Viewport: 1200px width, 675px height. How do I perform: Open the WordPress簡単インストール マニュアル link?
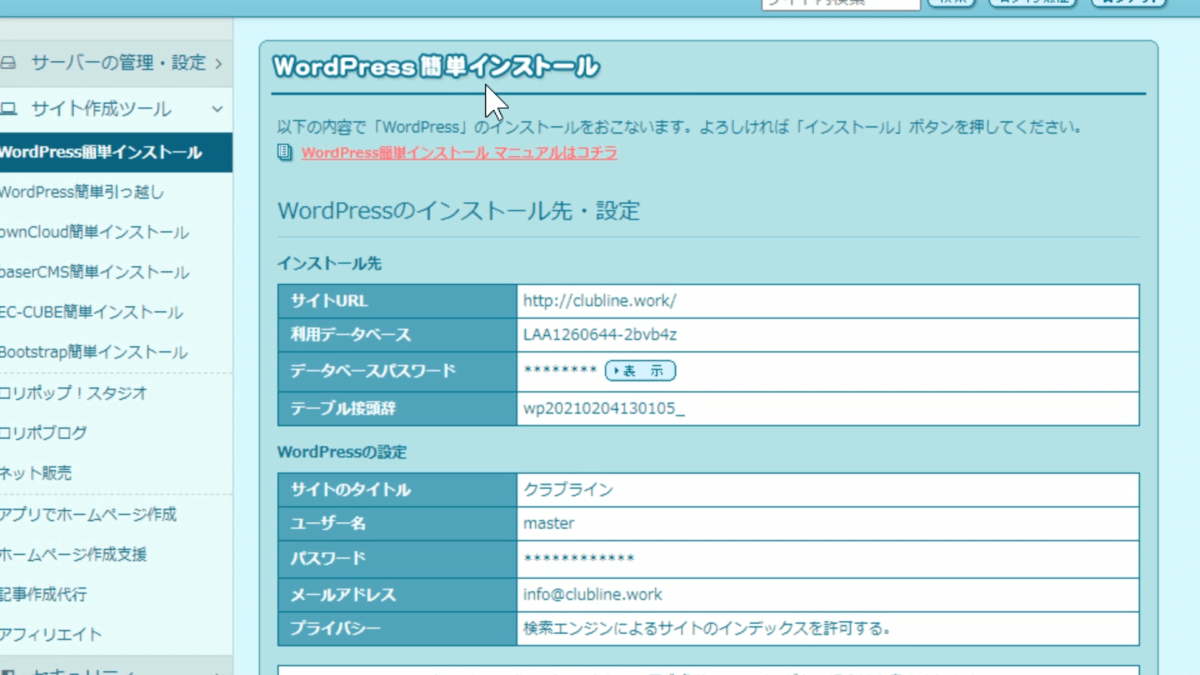point(459,153)
